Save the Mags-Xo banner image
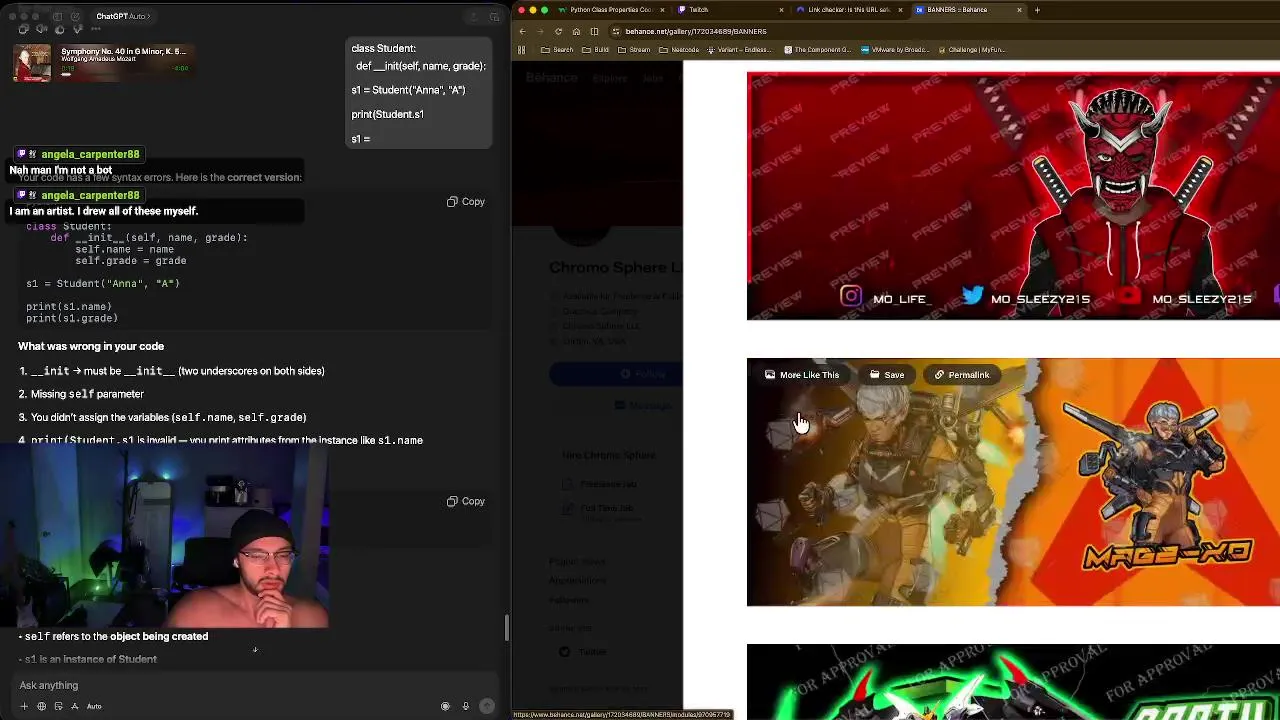1280x720 pixels. (887, 375)
